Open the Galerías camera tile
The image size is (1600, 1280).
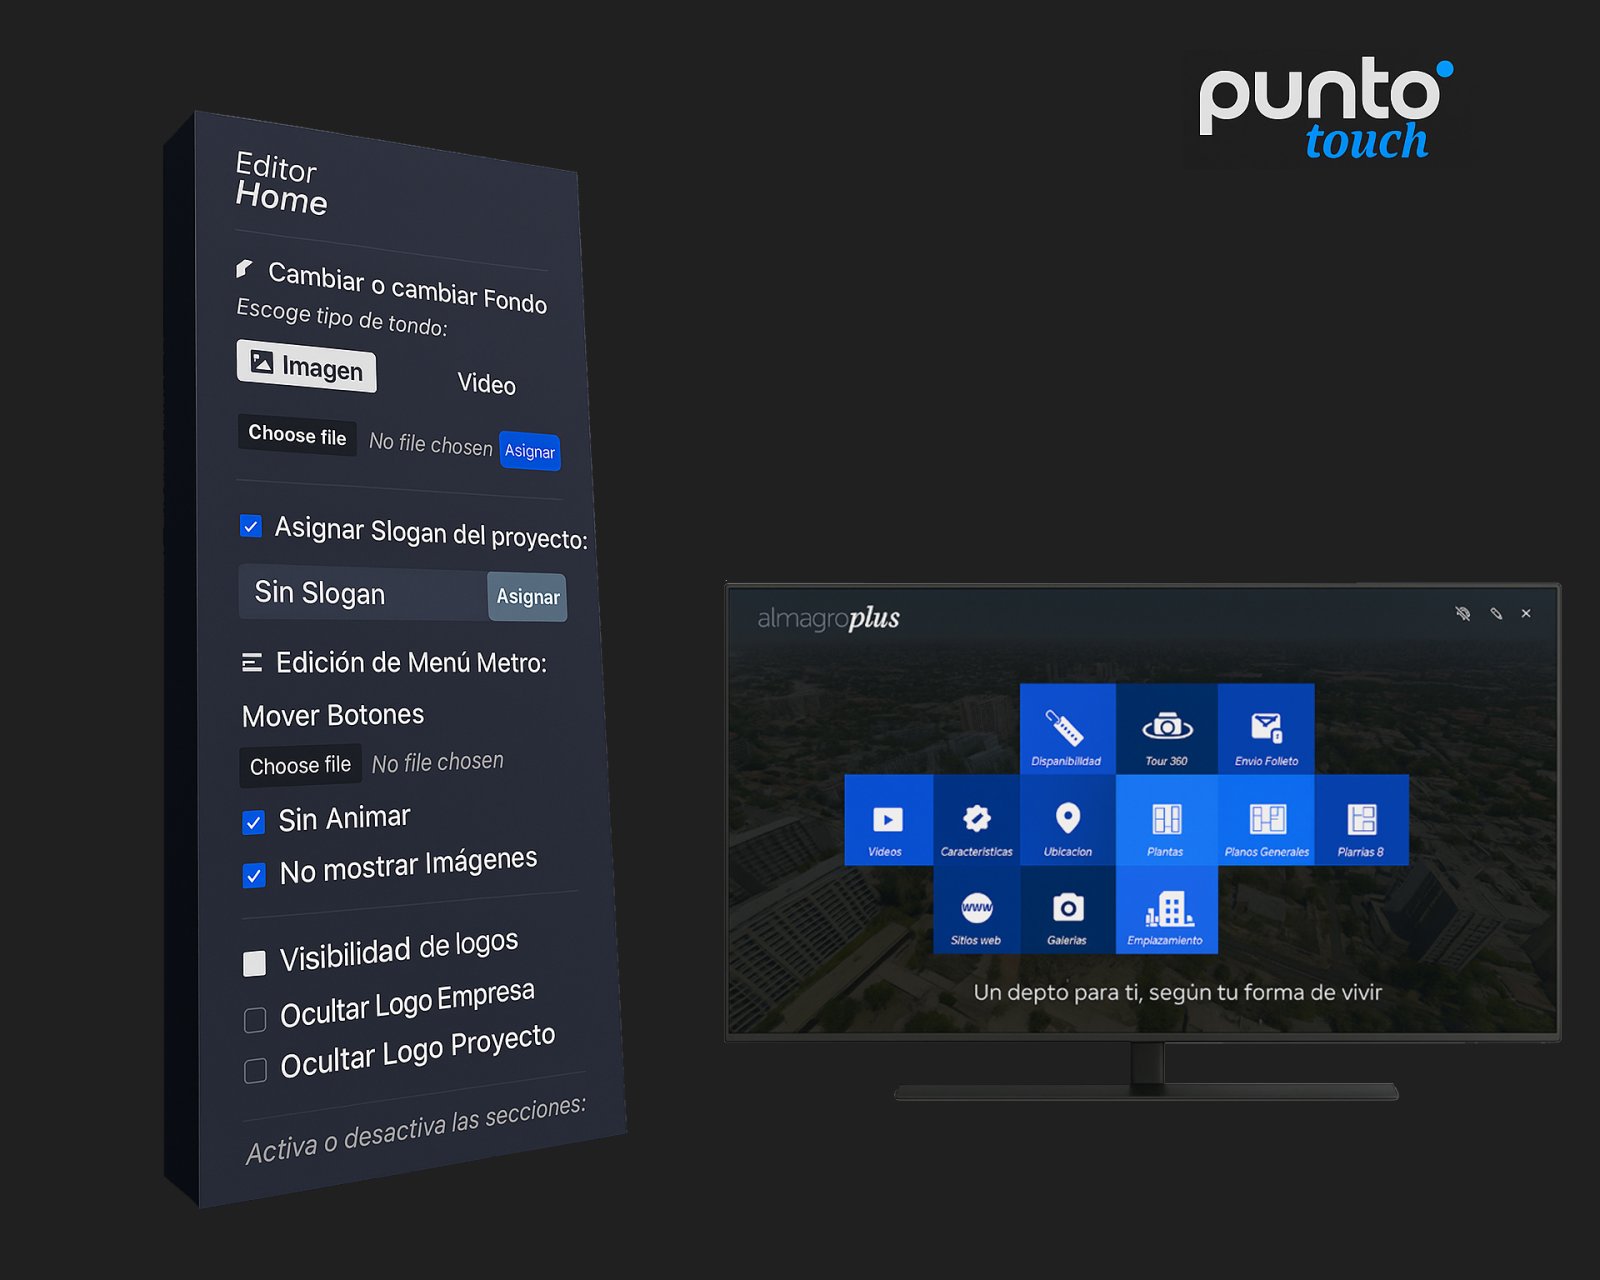[x=1067, y=909]
